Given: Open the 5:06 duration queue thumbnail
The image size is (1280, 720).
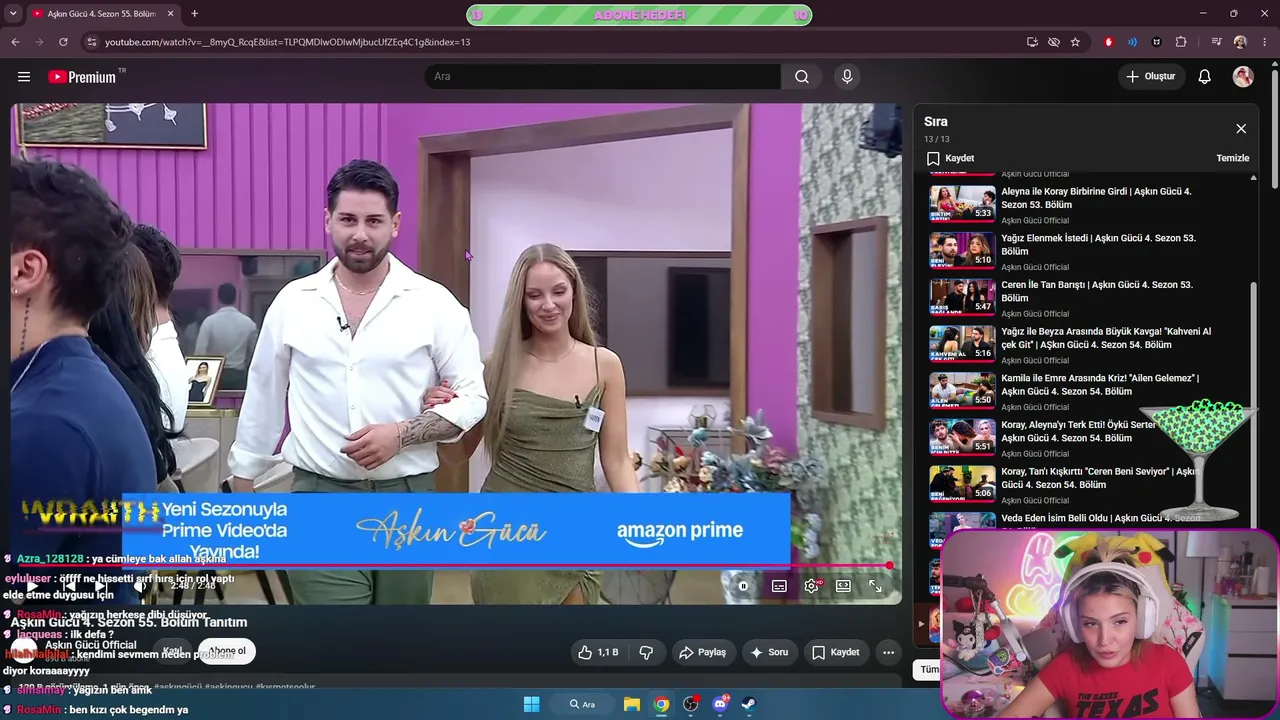Looking at the screenshot, I should click(x=962, y=484).
